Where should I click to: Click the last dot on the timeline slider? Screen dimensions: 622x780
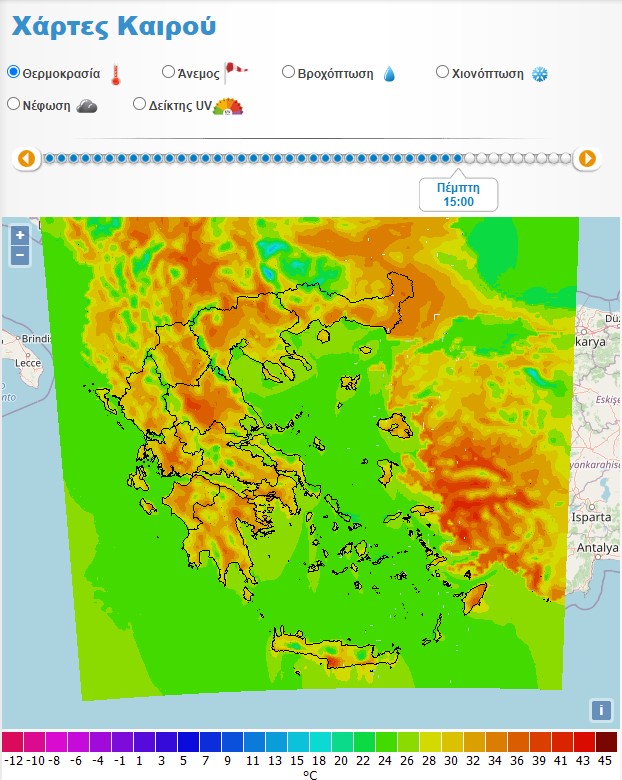[565, 158]
